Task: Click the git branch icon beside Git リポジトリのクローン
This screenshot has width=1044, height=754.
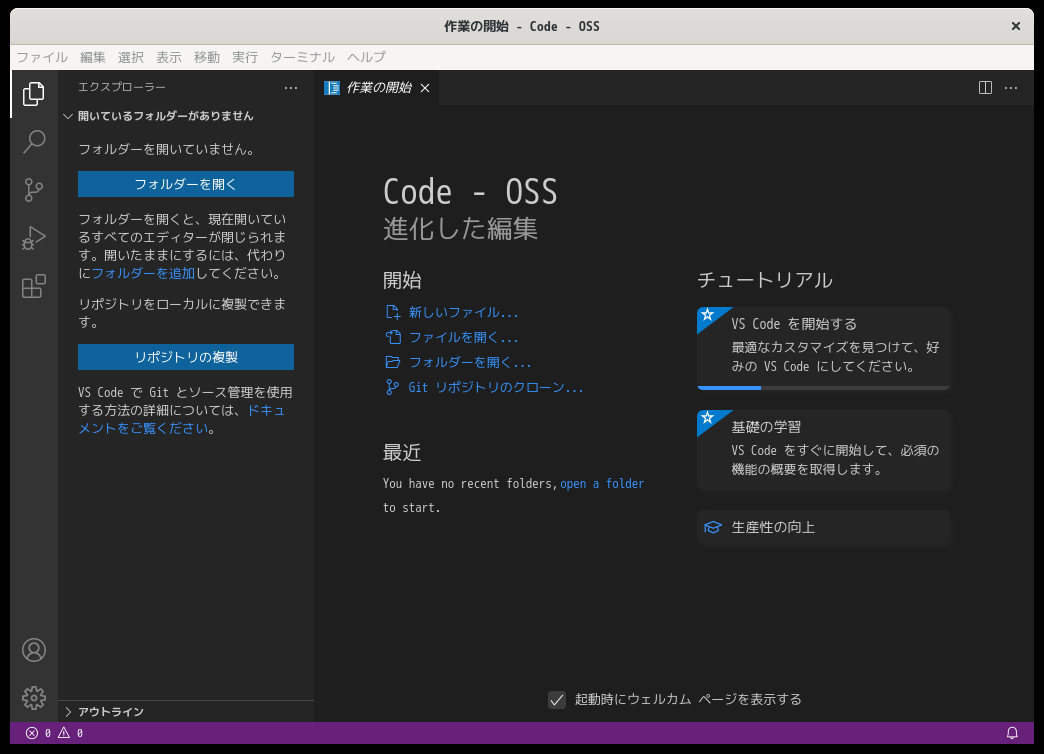Action: click(393, 387)
